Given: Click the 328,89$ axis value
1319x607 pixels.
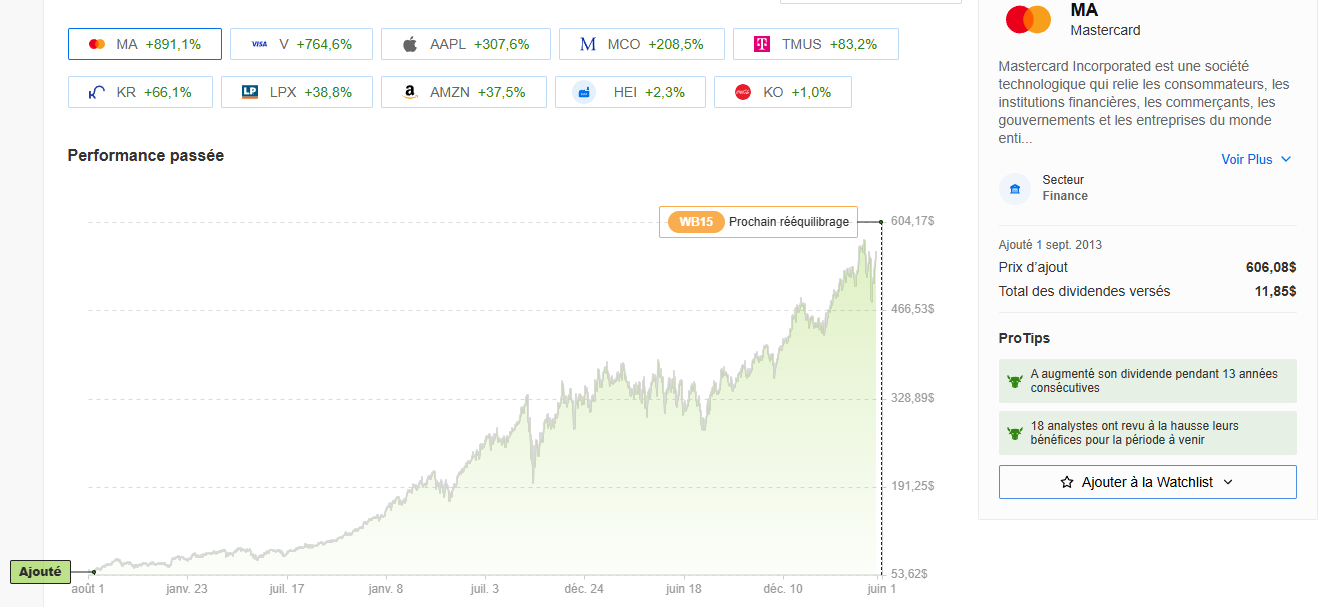Looking at the screenshot, I should 912,398.
